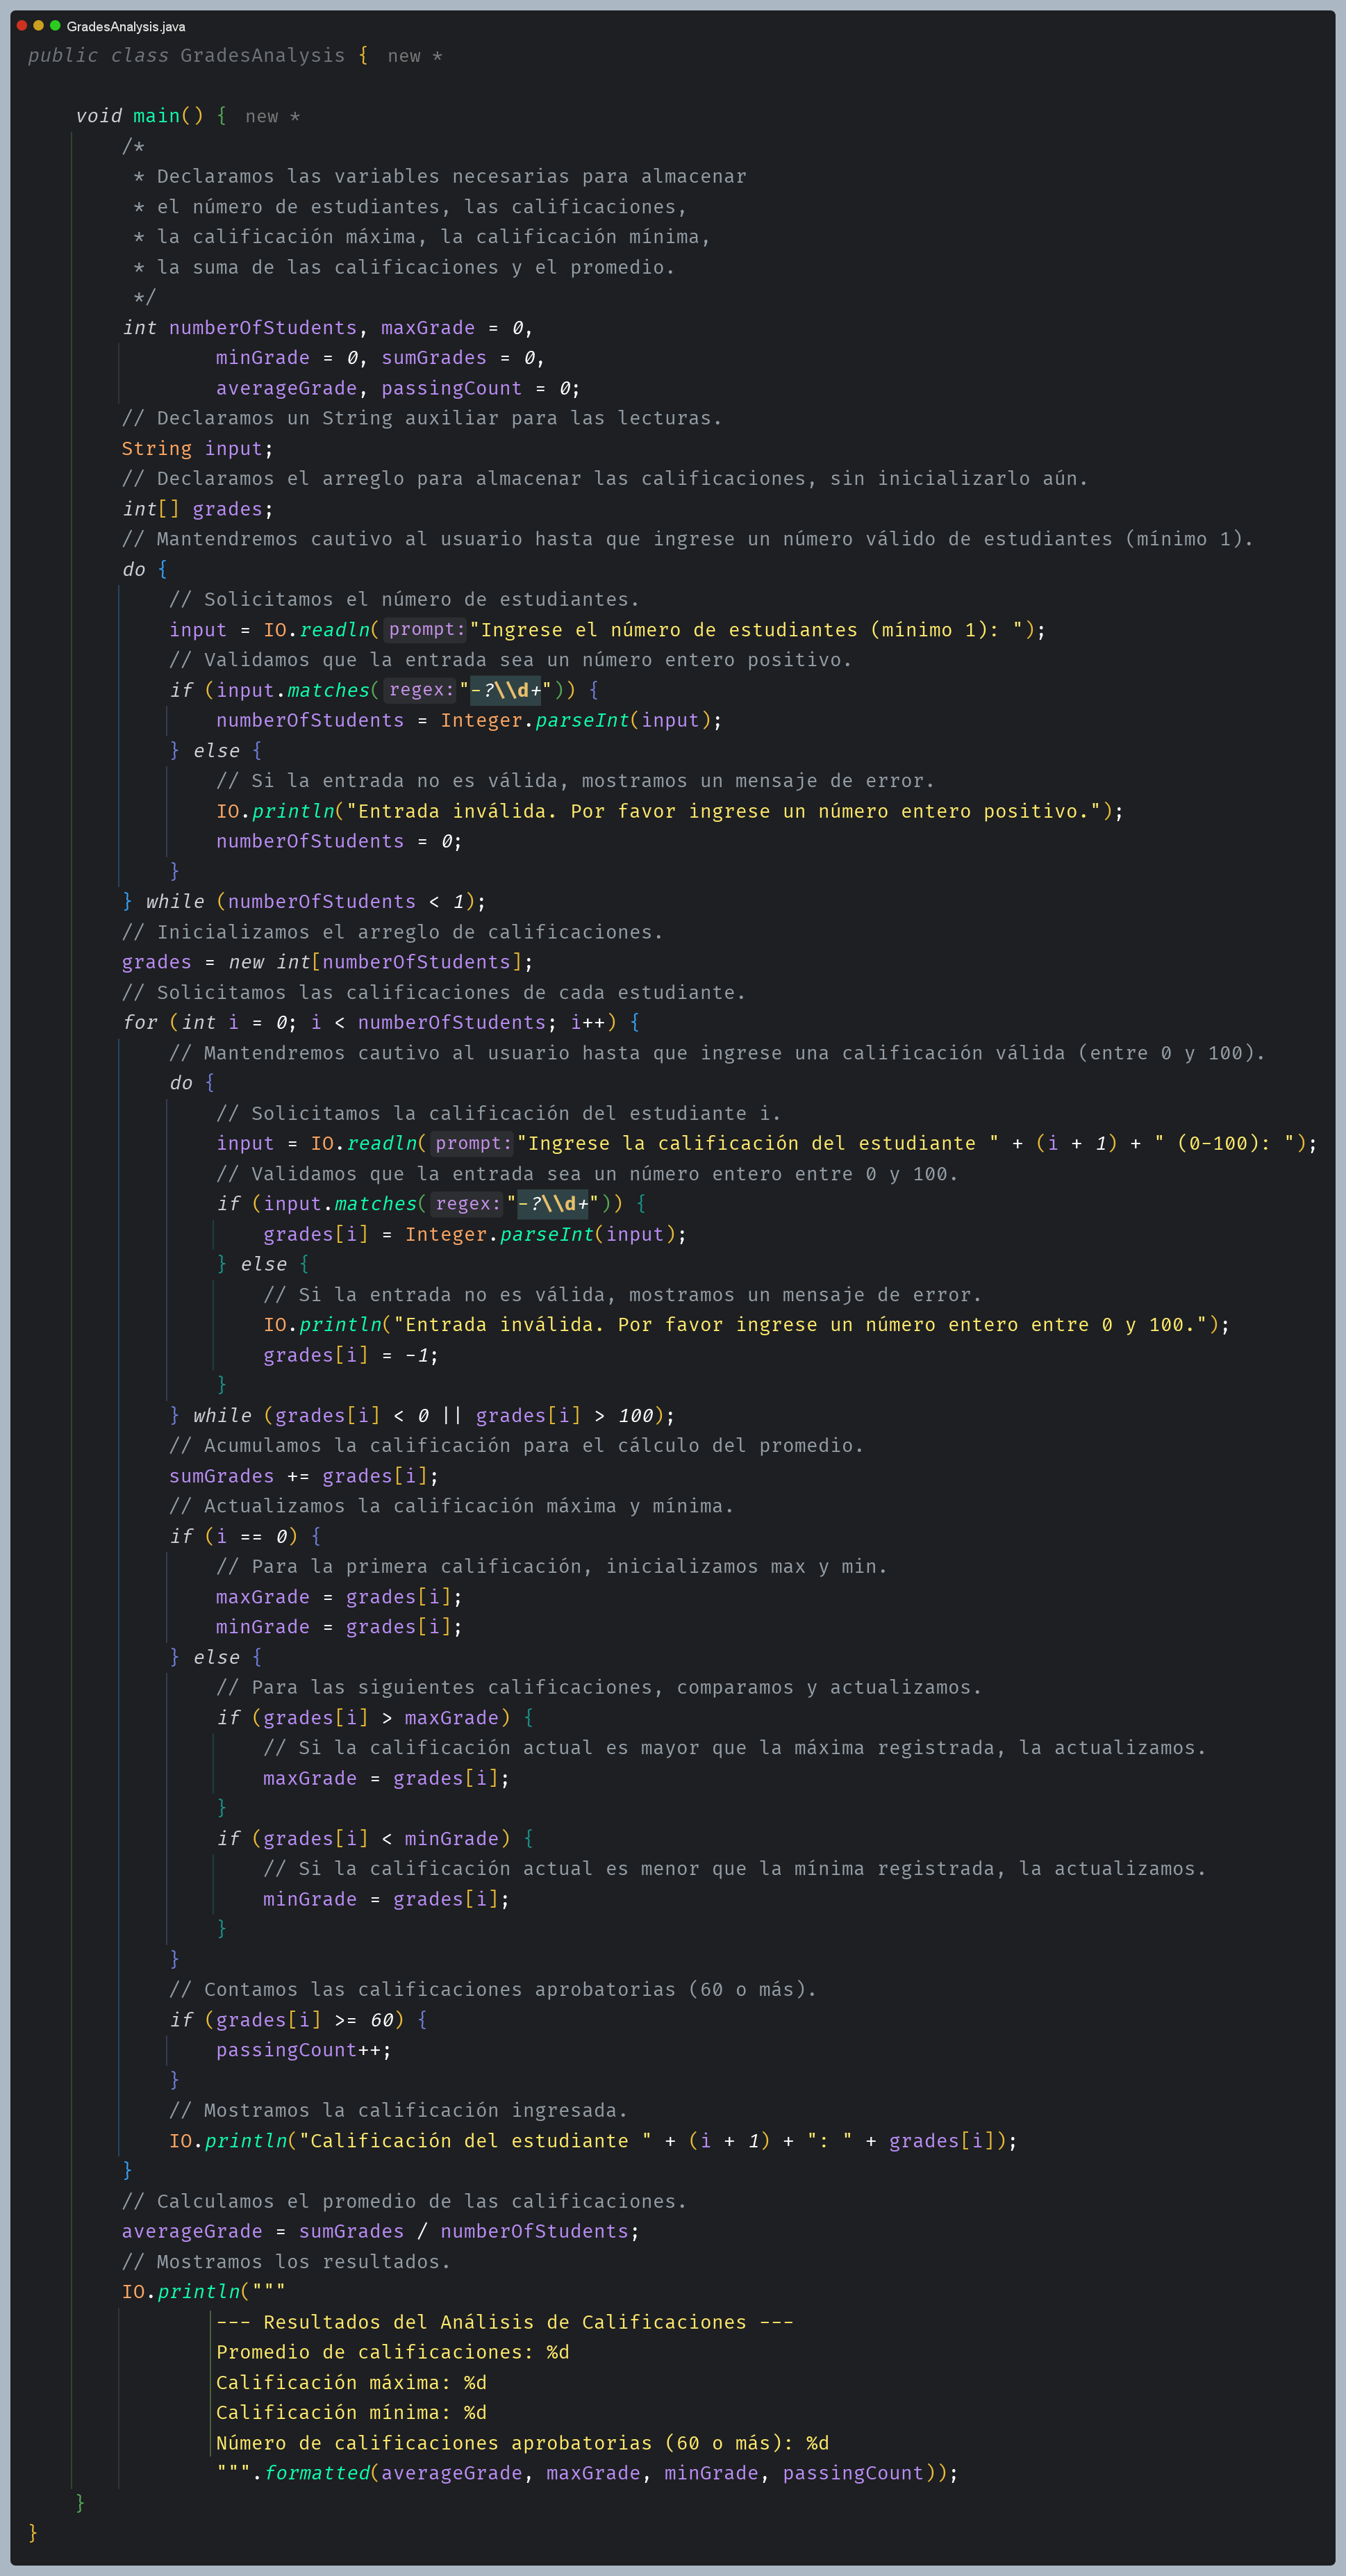This screenshot has width=1346, height=2576.
Task: Click the 'new *' usage hint beside class GradesAnalysis
Action: click(414, 56)
